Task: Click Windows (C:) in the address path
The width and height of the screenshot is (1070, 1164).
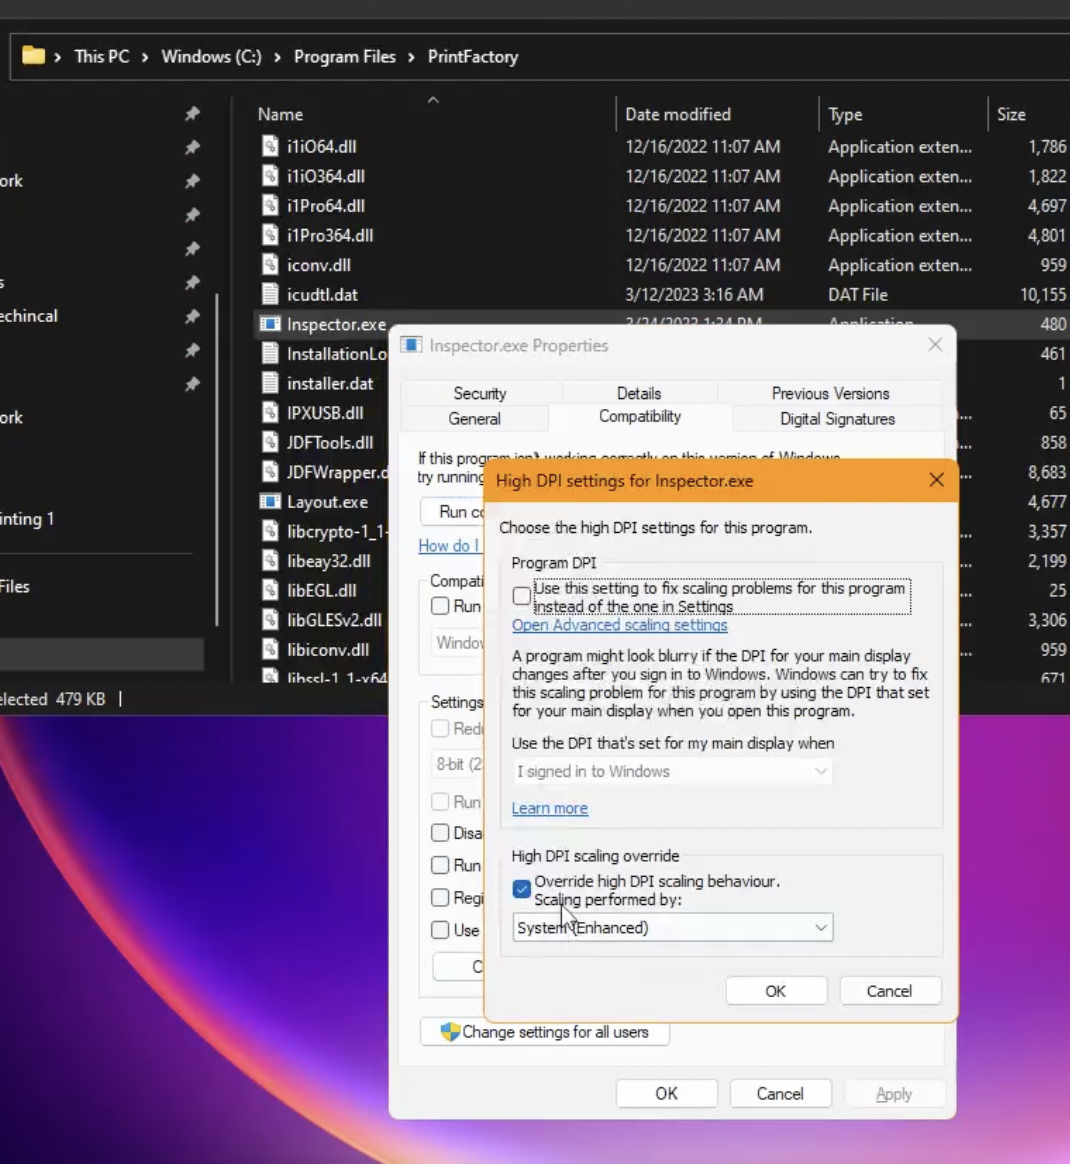Action: pyautogui.click(x=212, y=56)
